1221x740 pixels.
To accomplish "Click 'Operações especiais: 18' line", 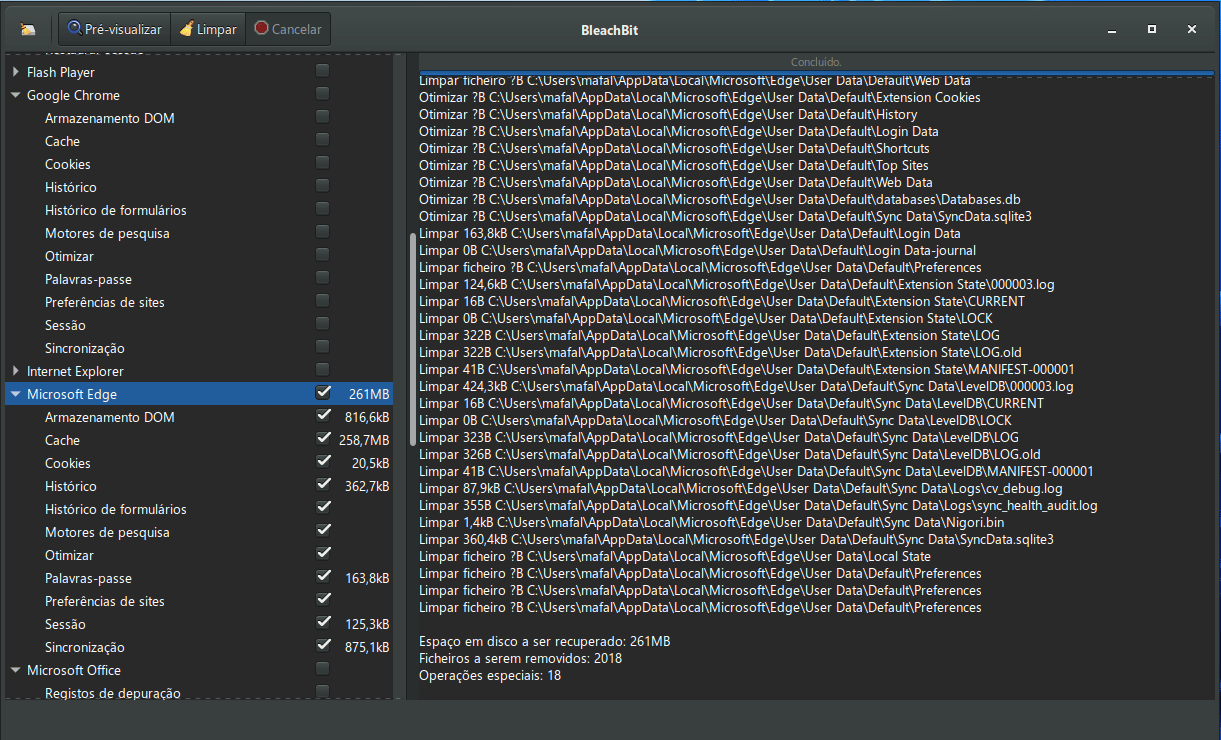I will click(x=490, y=675).
